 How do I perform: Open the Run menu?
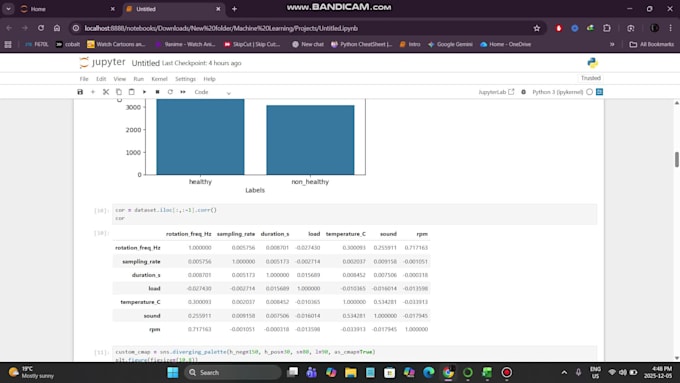(138, 79)
